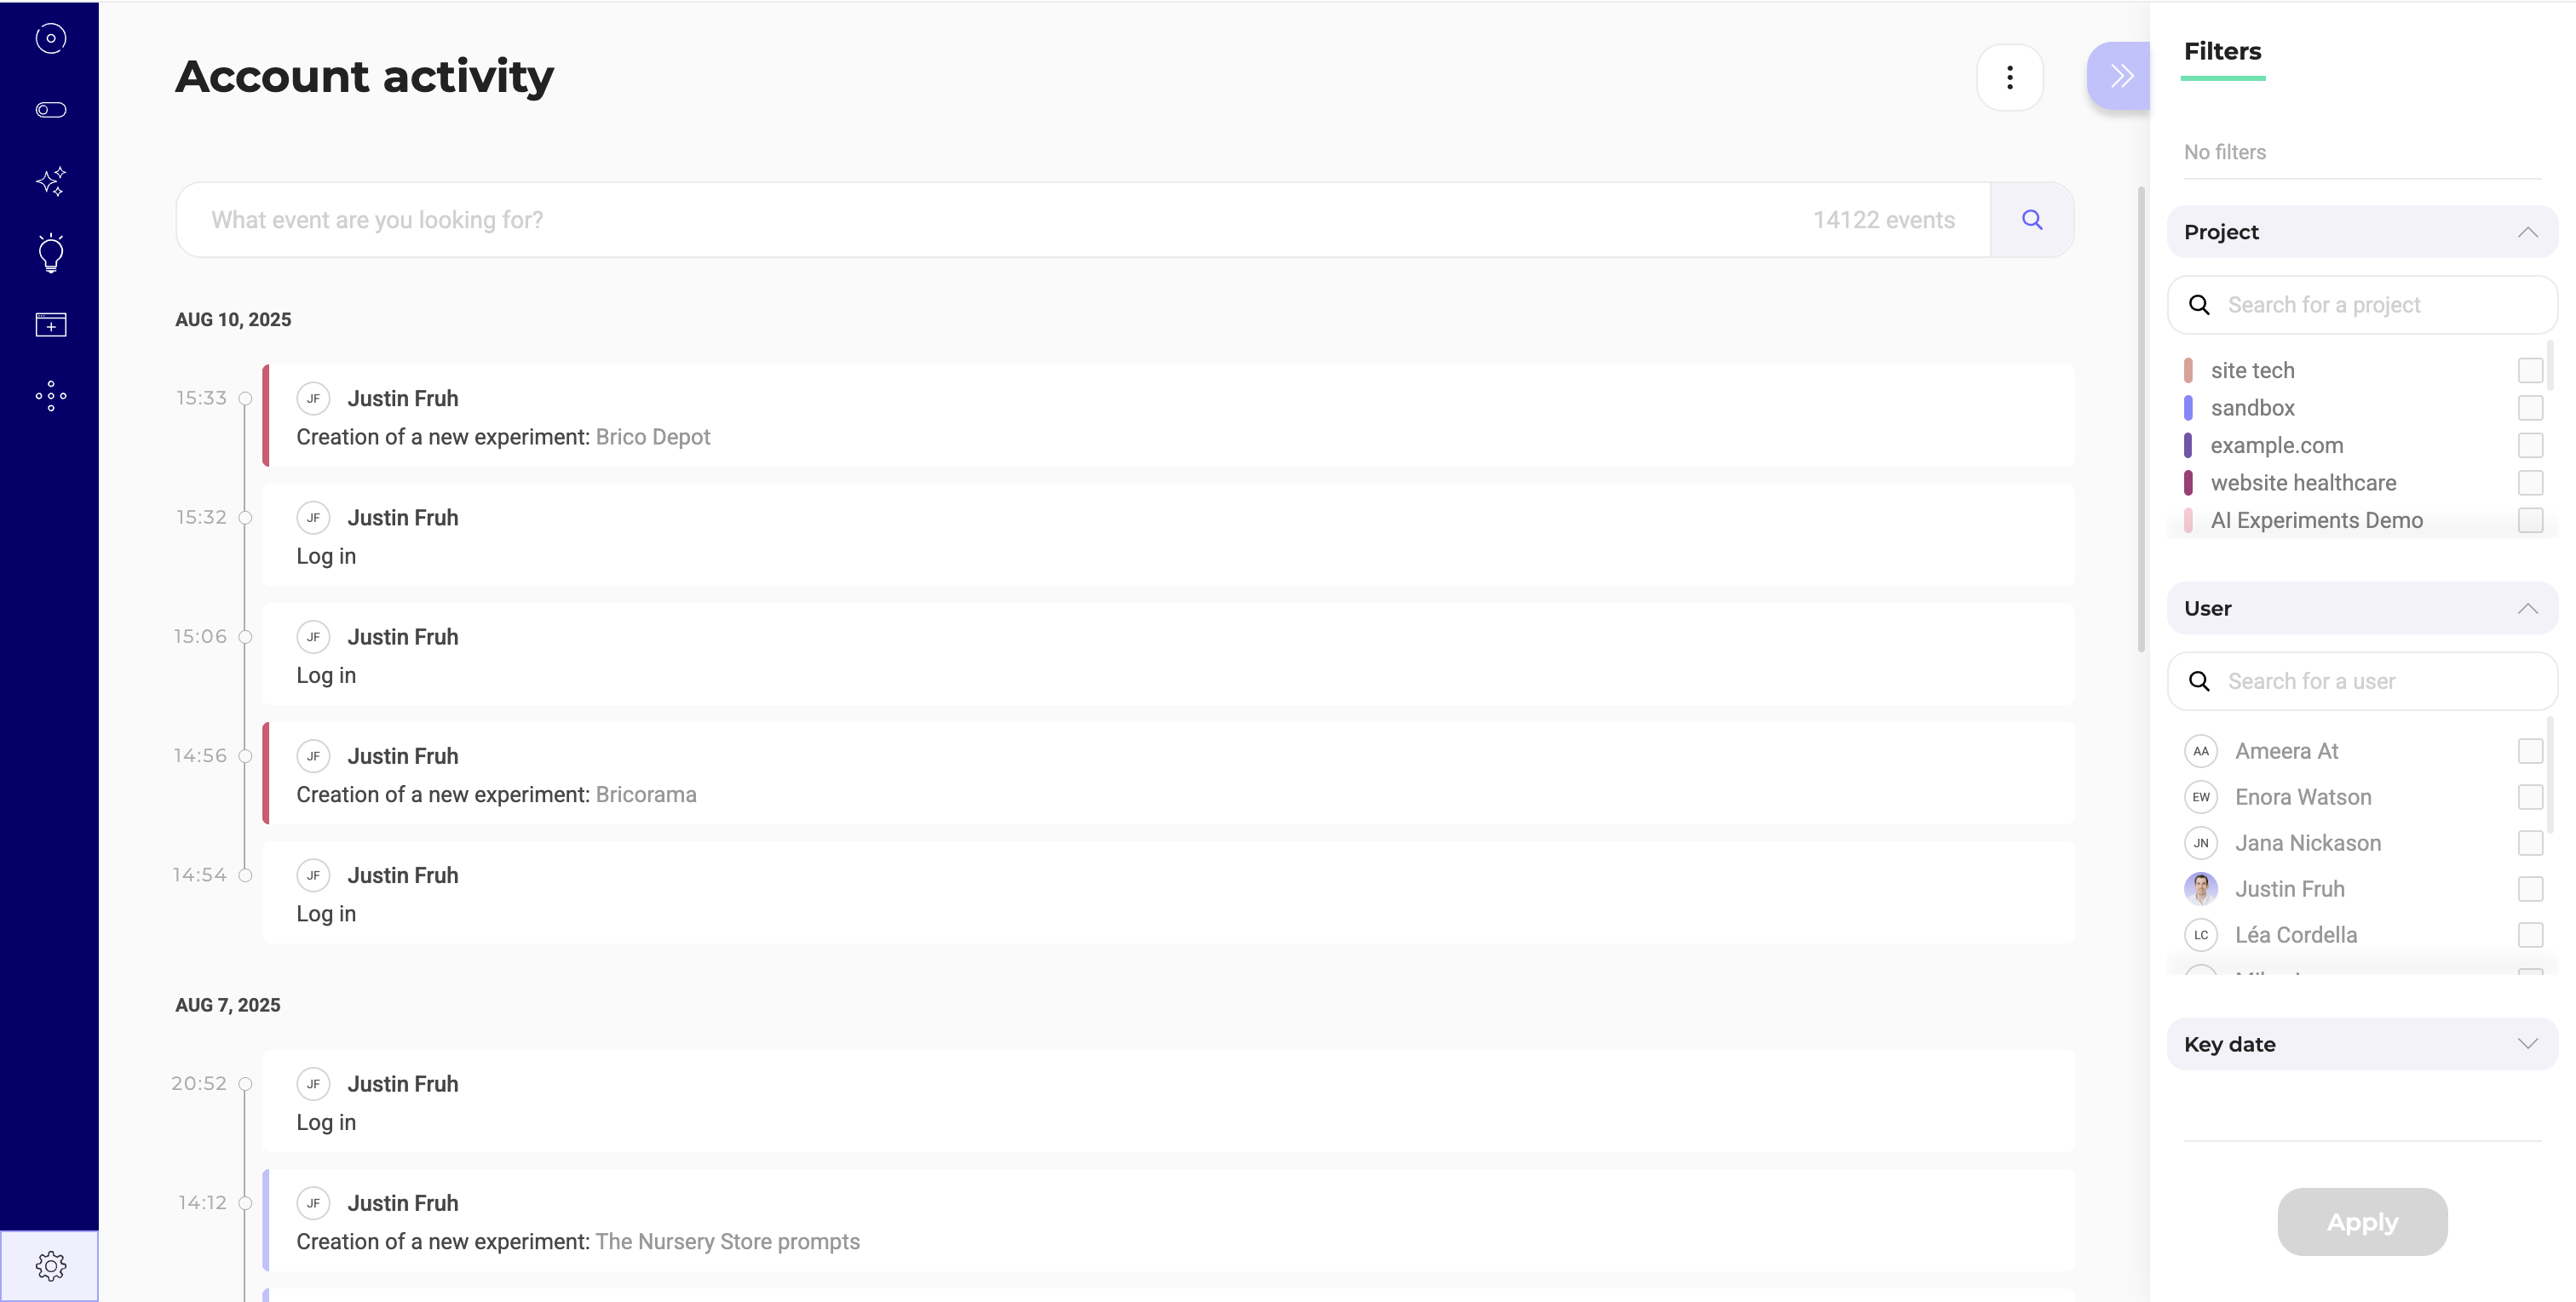Collapse the Project filter section

tap(2526, 232)
